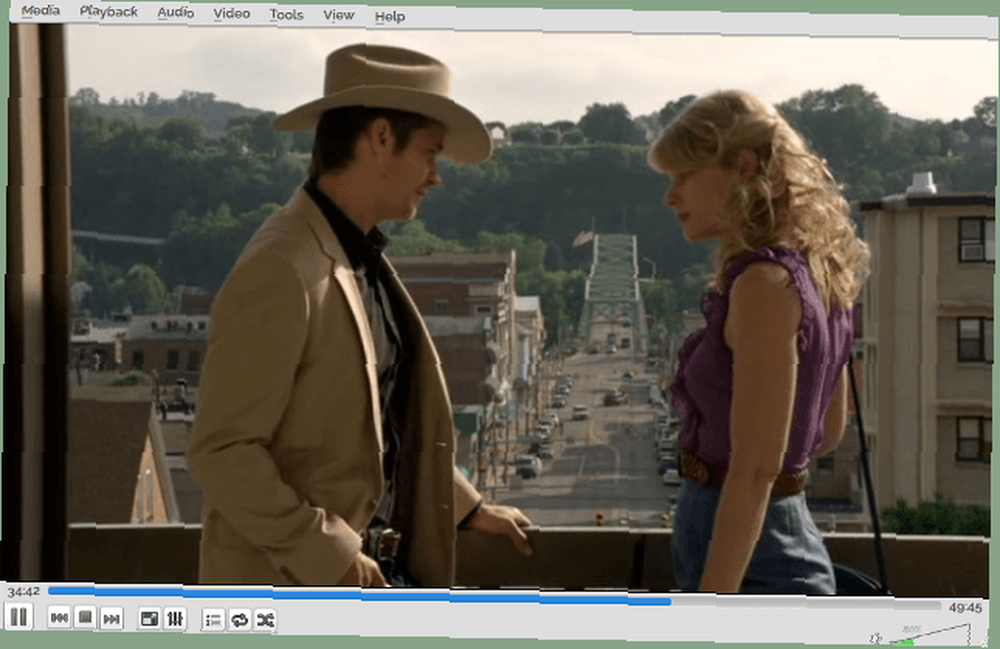
Task: Open the Media menu
Action: tap(40, 11)
